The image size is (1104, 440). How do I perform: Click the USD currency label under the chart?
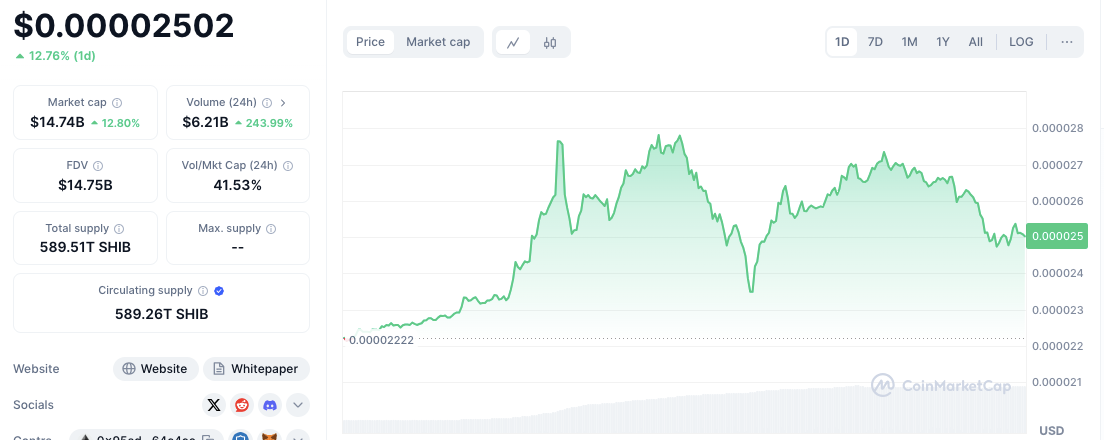[1051, 430]
